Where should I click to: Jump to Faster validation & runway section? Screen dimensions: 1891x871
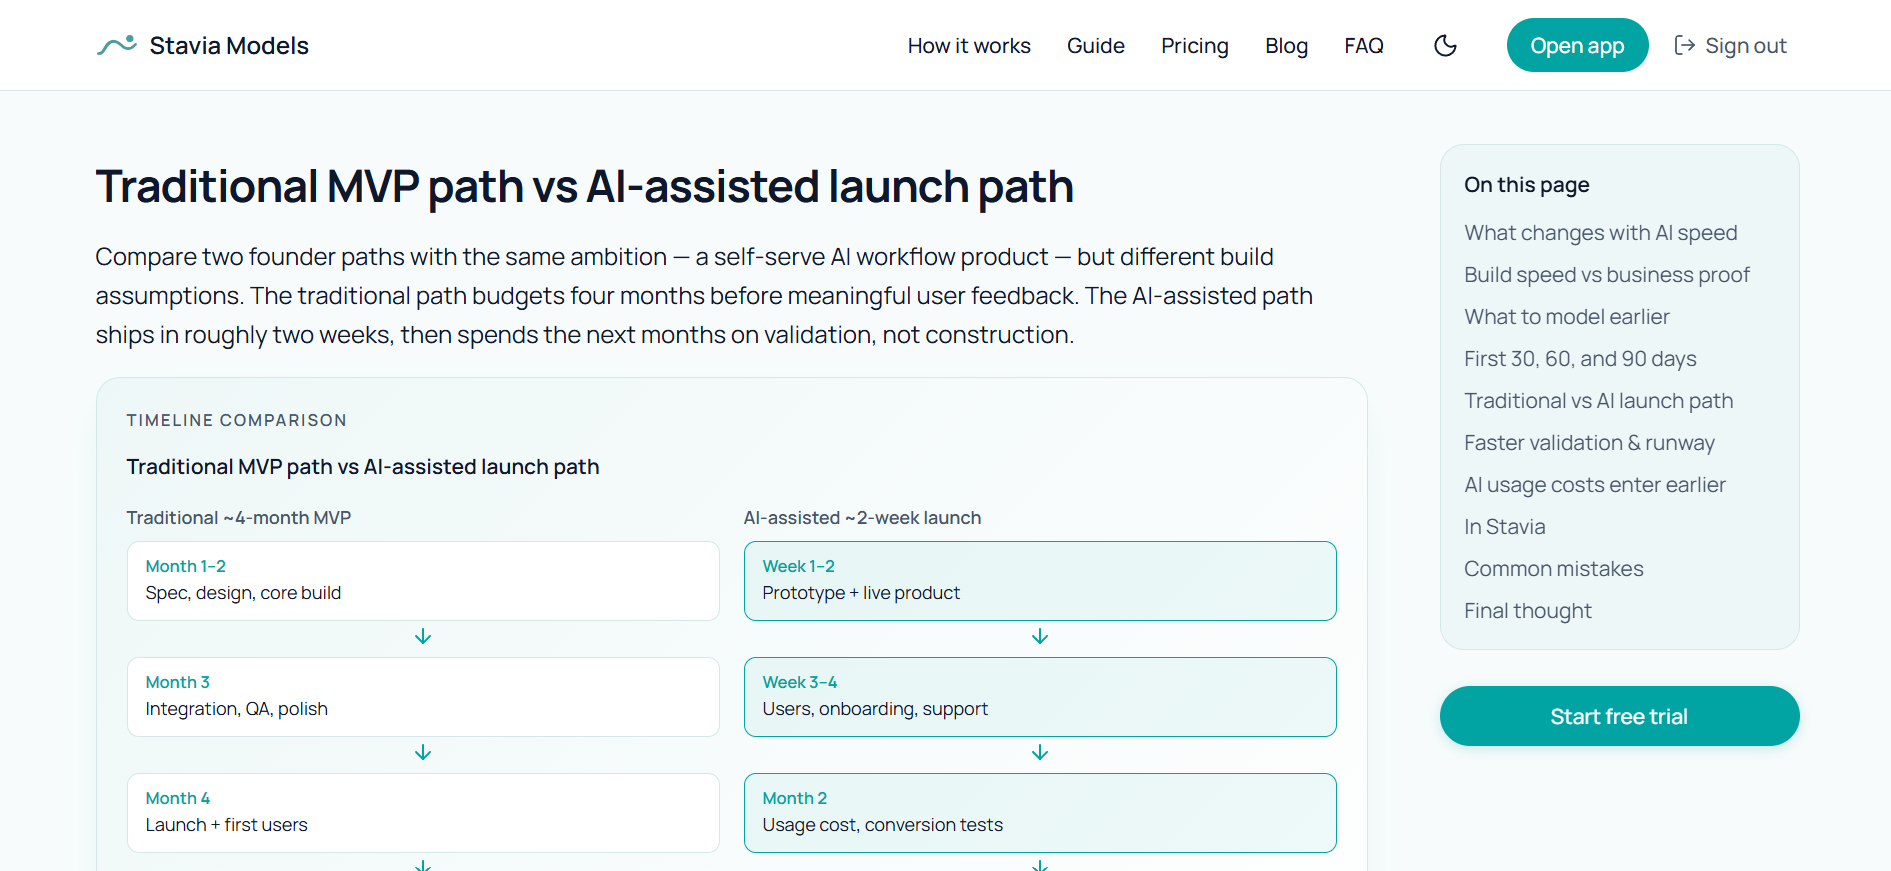pos(1589,443)
